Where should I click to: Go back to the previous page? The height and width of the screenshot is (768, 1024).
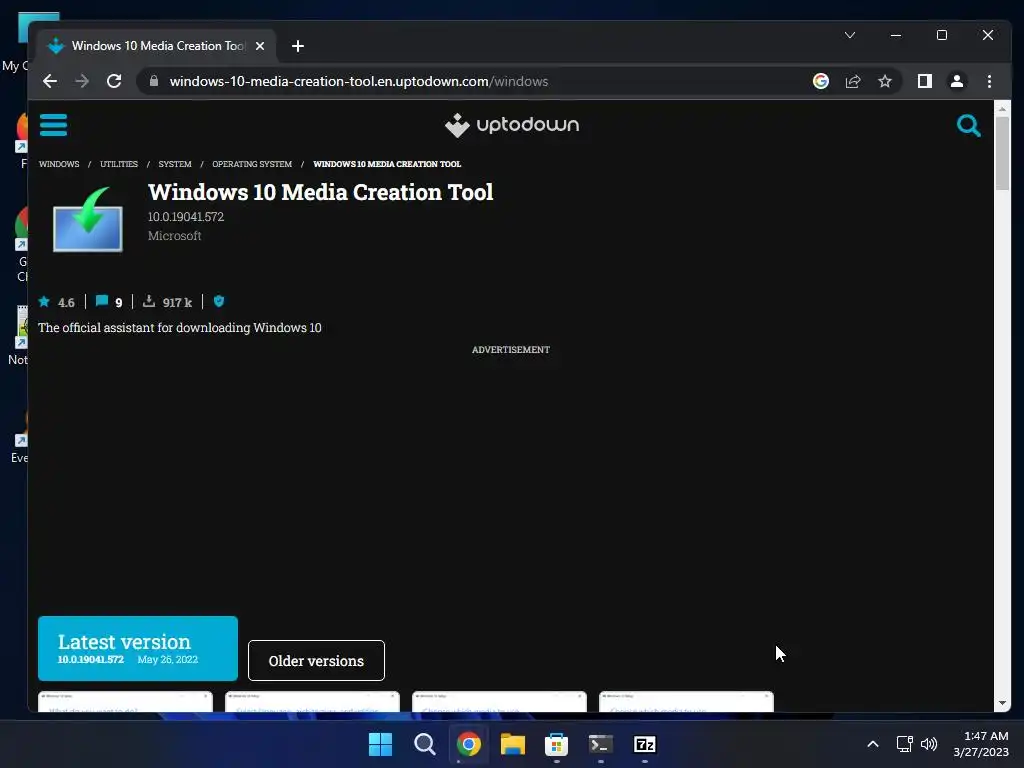coord(50,81)
